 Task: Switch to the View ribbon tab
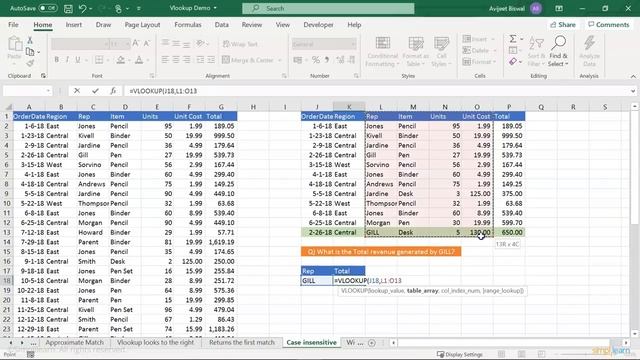pyautogui.click(x=282, y=25)
